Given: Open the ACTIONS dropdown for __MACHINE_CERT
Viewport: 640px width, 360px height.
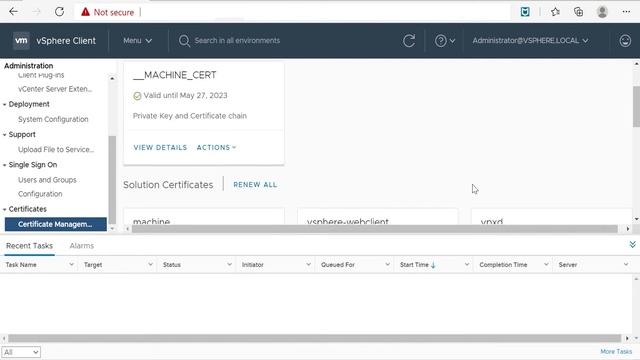Looking at the screenshot, I should [216, 147].
